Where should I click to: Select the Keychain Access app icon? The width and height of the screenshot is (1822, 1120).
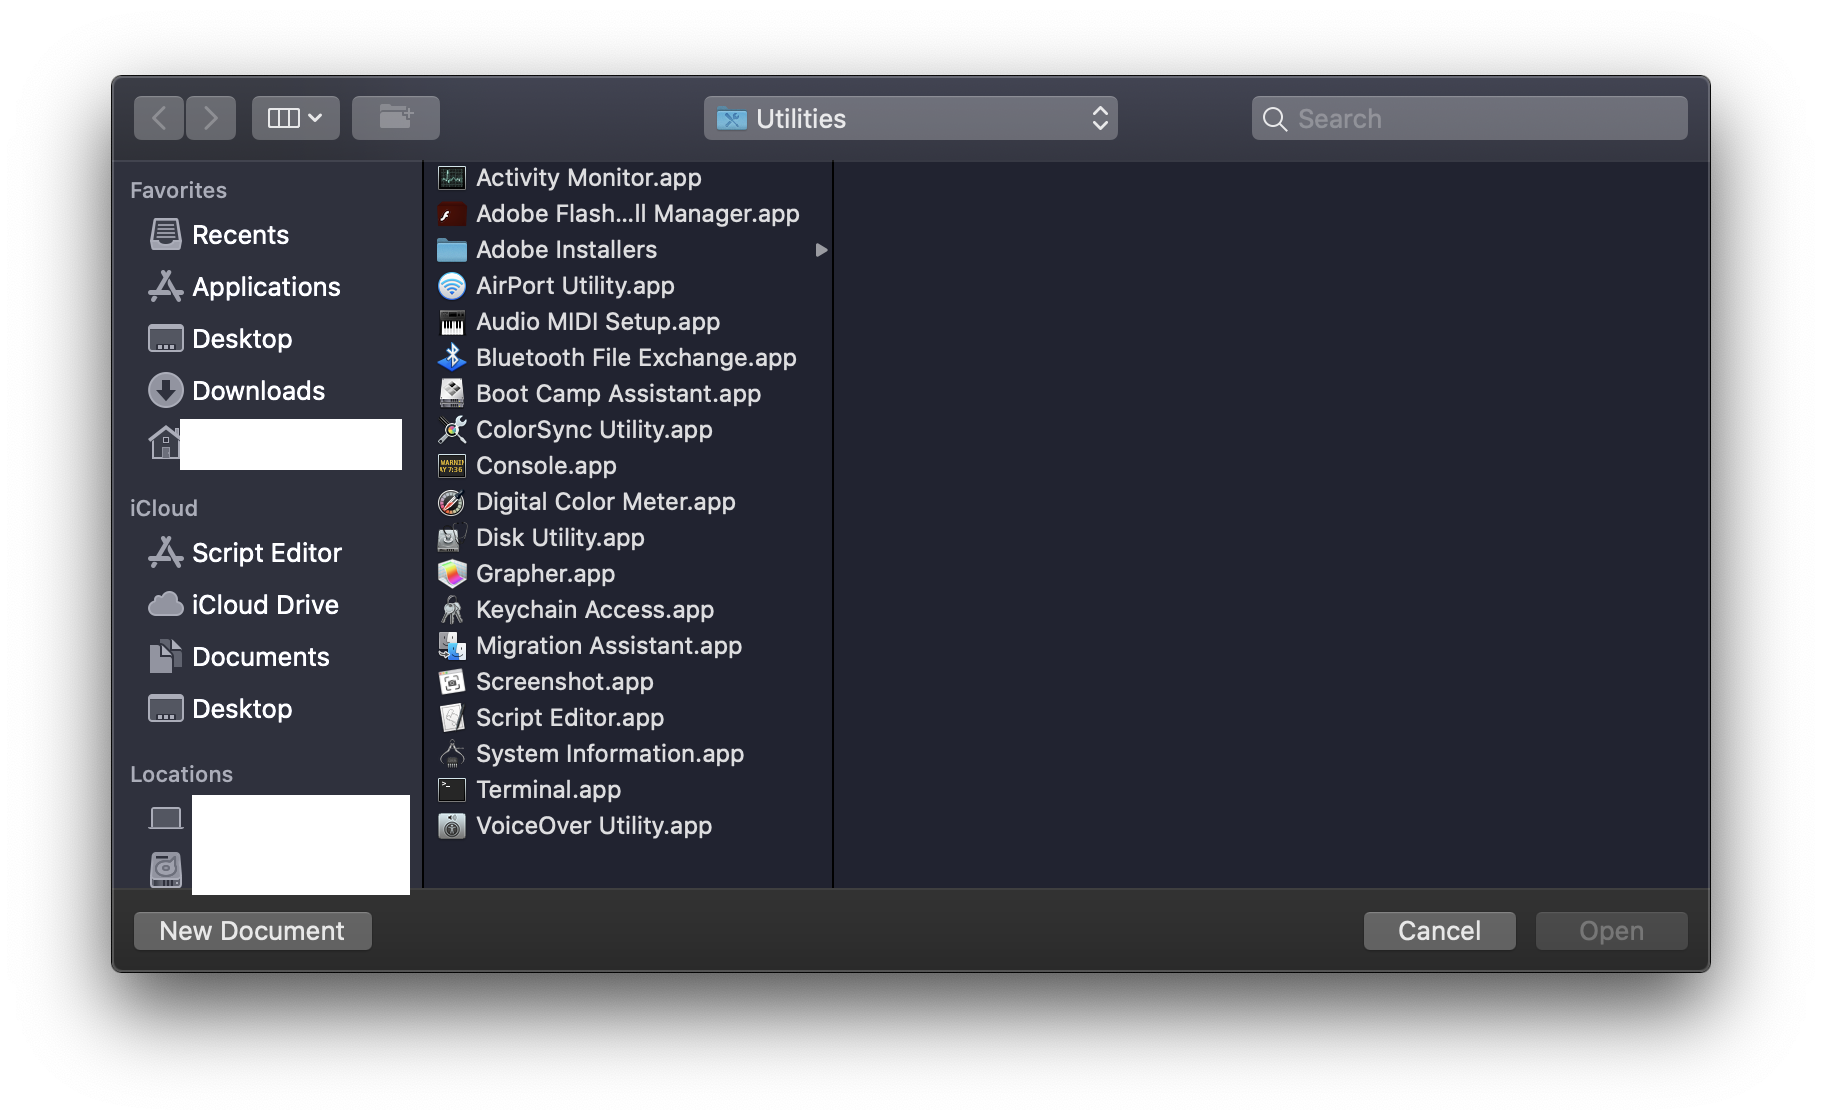[x=452, y=610]
